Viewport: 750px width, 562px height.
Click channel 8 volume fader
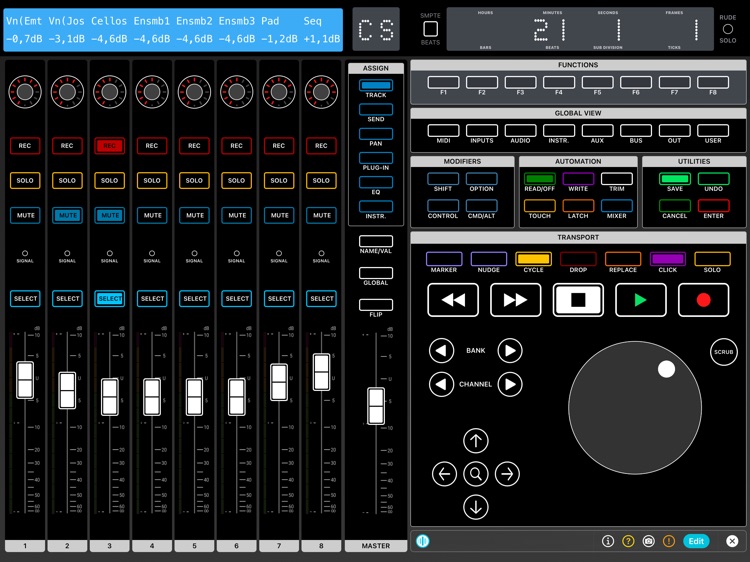tap(321, 372)
